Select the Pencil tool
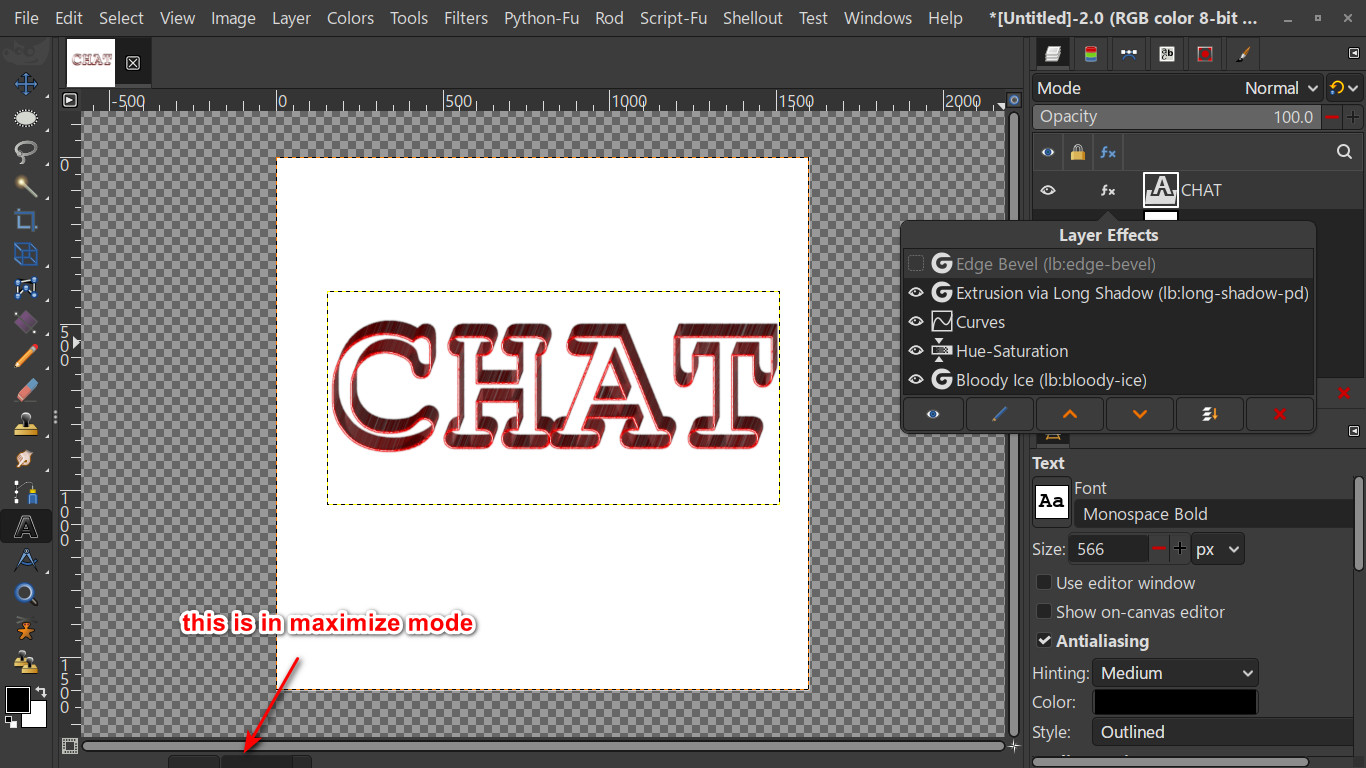Screen dimensions: 1366x768 tap(26, 356)
